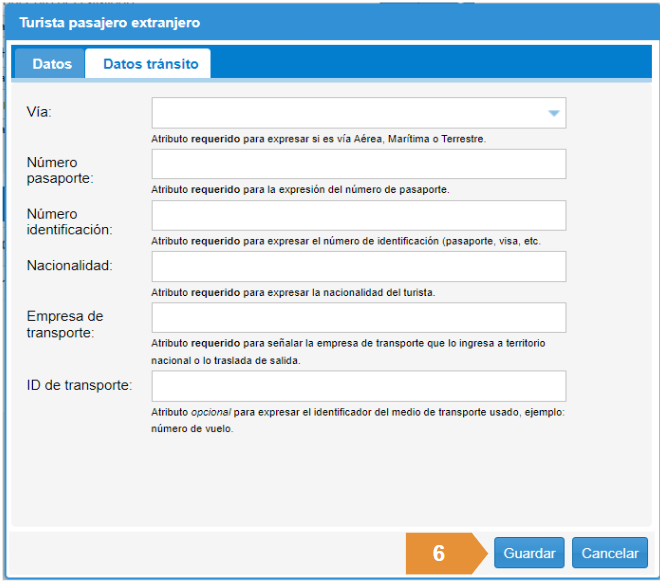The width and height of the screenshot is (660, 581).
Task: Click the Empresa de transporte label
Action: click(65, 324)
